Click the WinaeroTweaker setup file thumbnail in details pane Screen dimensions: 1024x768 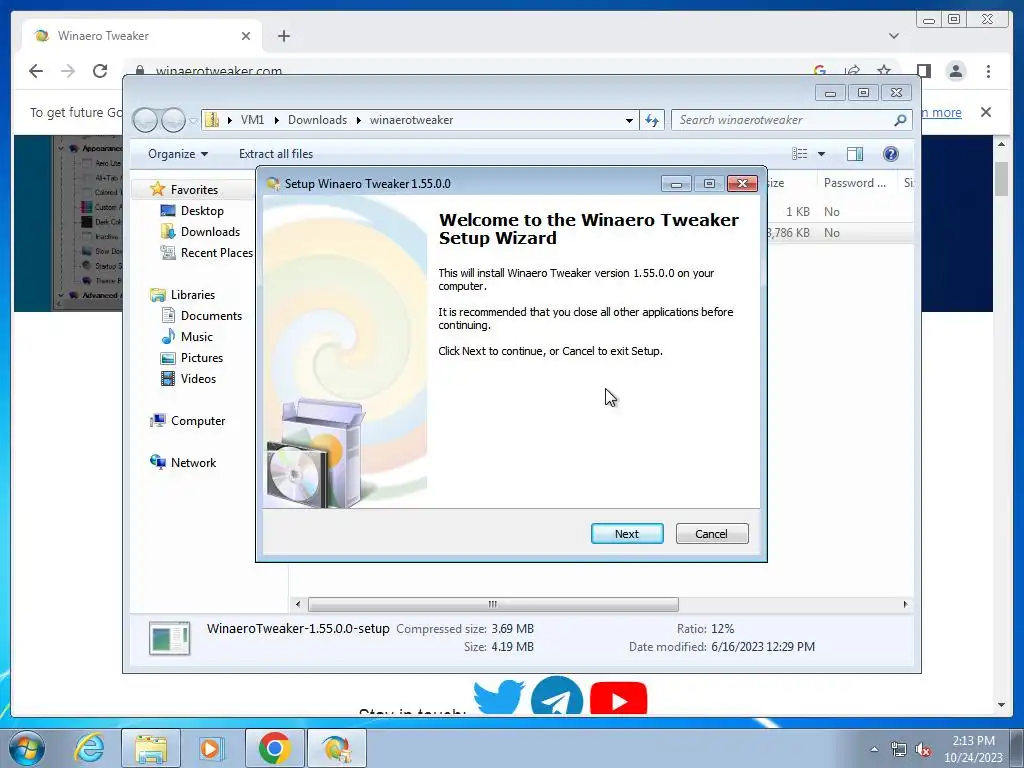tap(169, 638)
